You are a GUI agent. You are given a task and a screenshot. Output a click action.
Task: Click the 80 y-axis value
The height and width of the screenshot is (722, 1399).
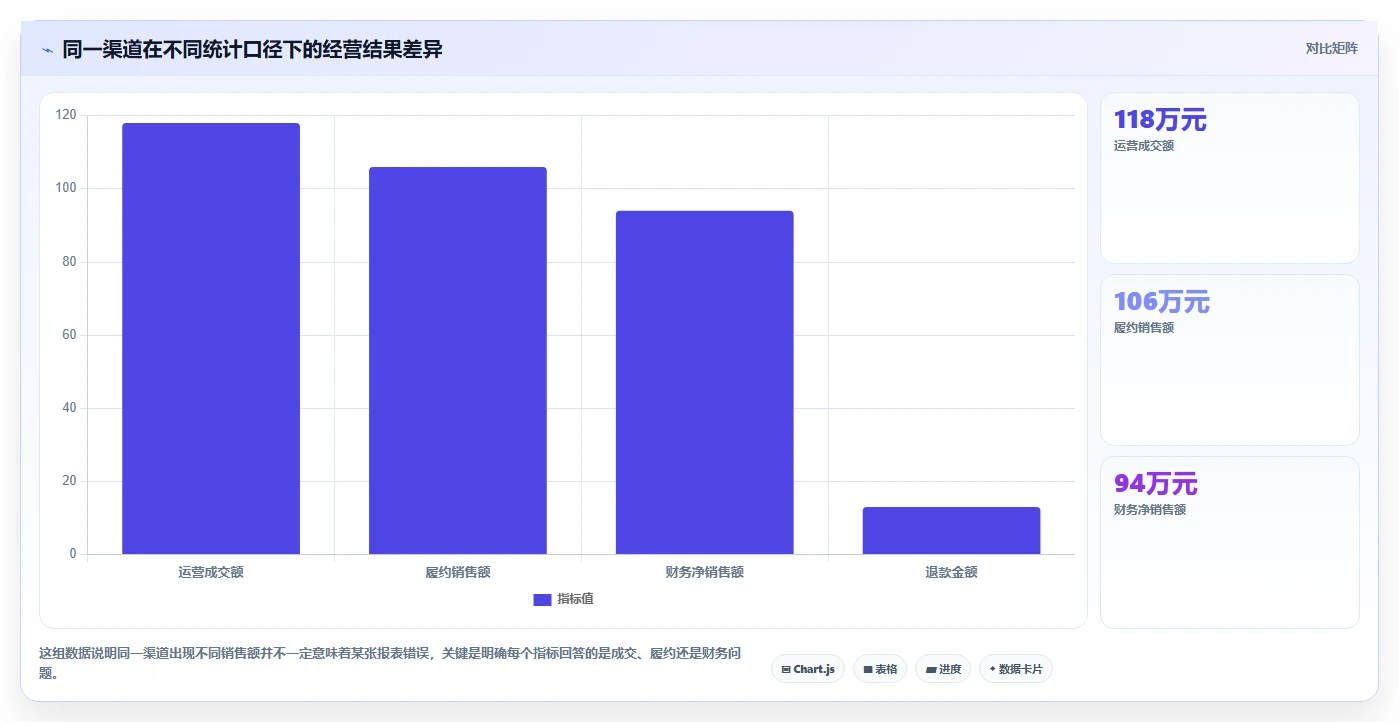point(69,262)
